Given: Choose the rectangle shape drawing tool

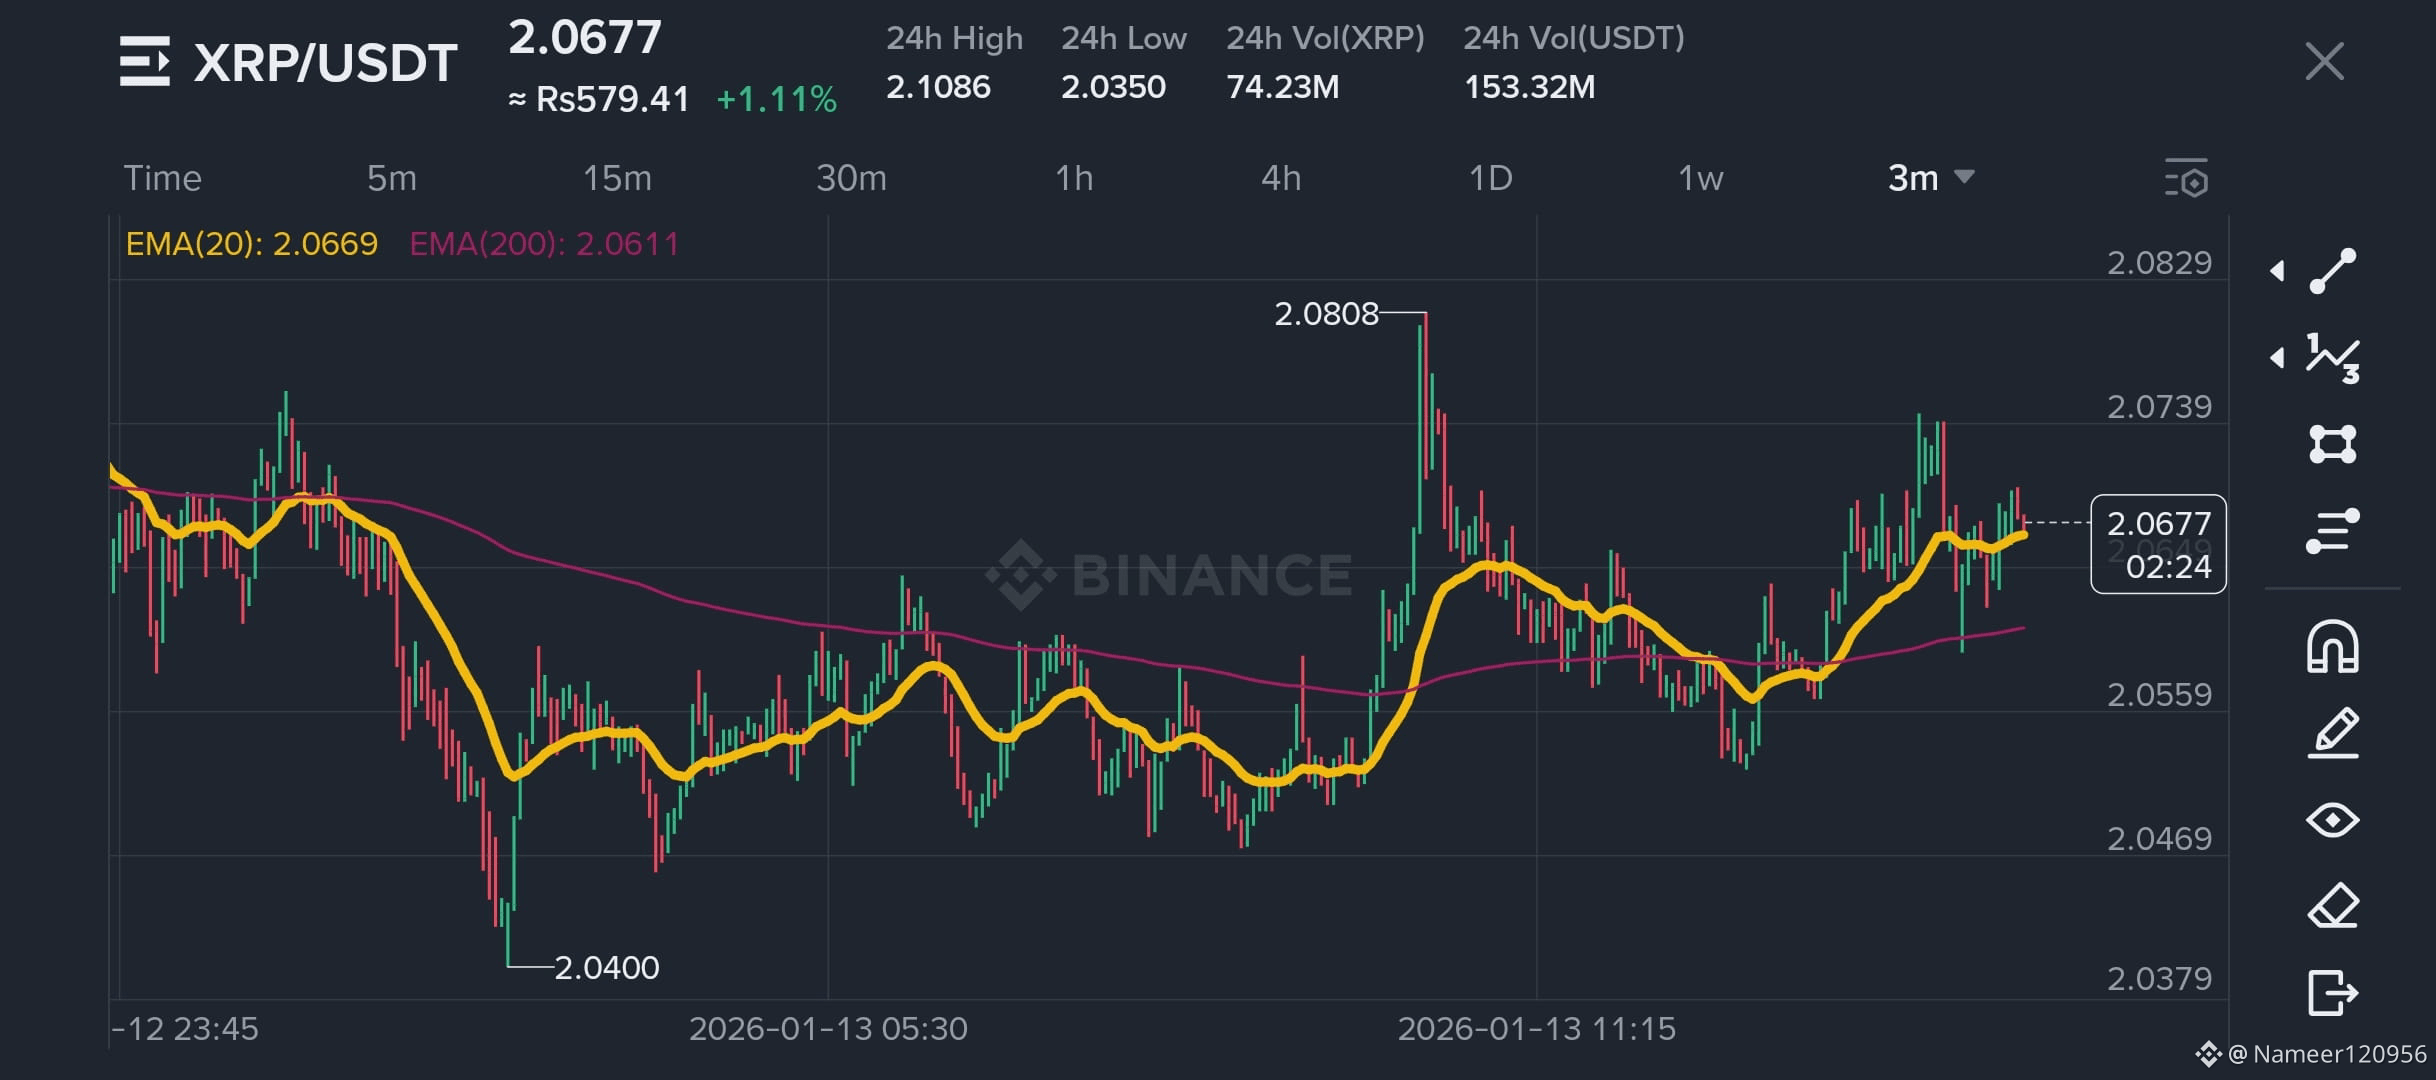Looking at the screenshot, I should click(2332, 444).
